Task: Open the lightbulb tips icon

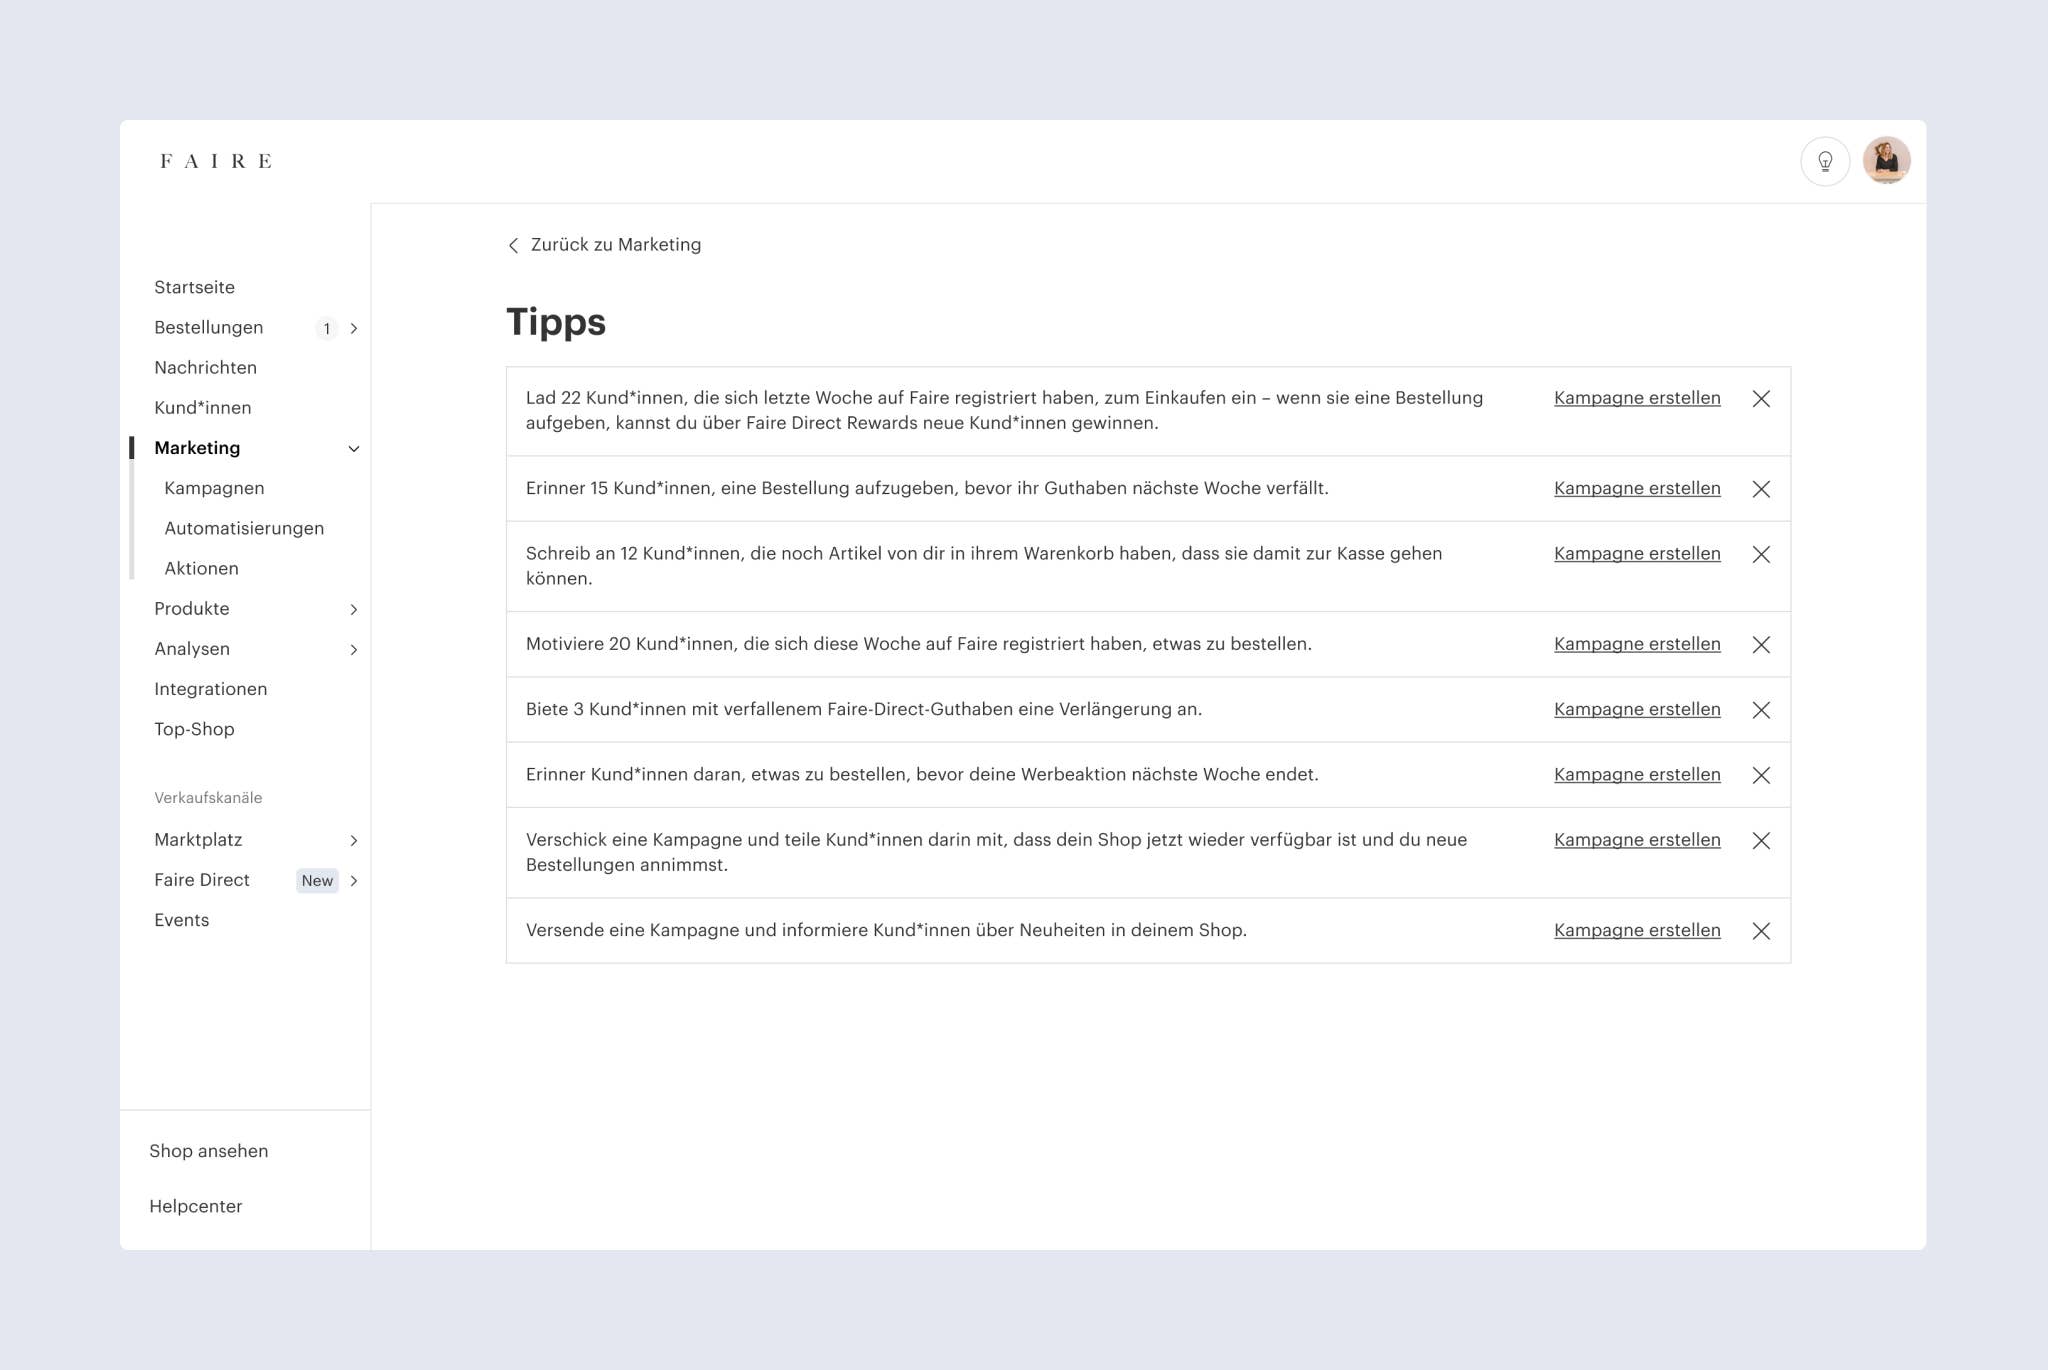Action: point(1825,161)
